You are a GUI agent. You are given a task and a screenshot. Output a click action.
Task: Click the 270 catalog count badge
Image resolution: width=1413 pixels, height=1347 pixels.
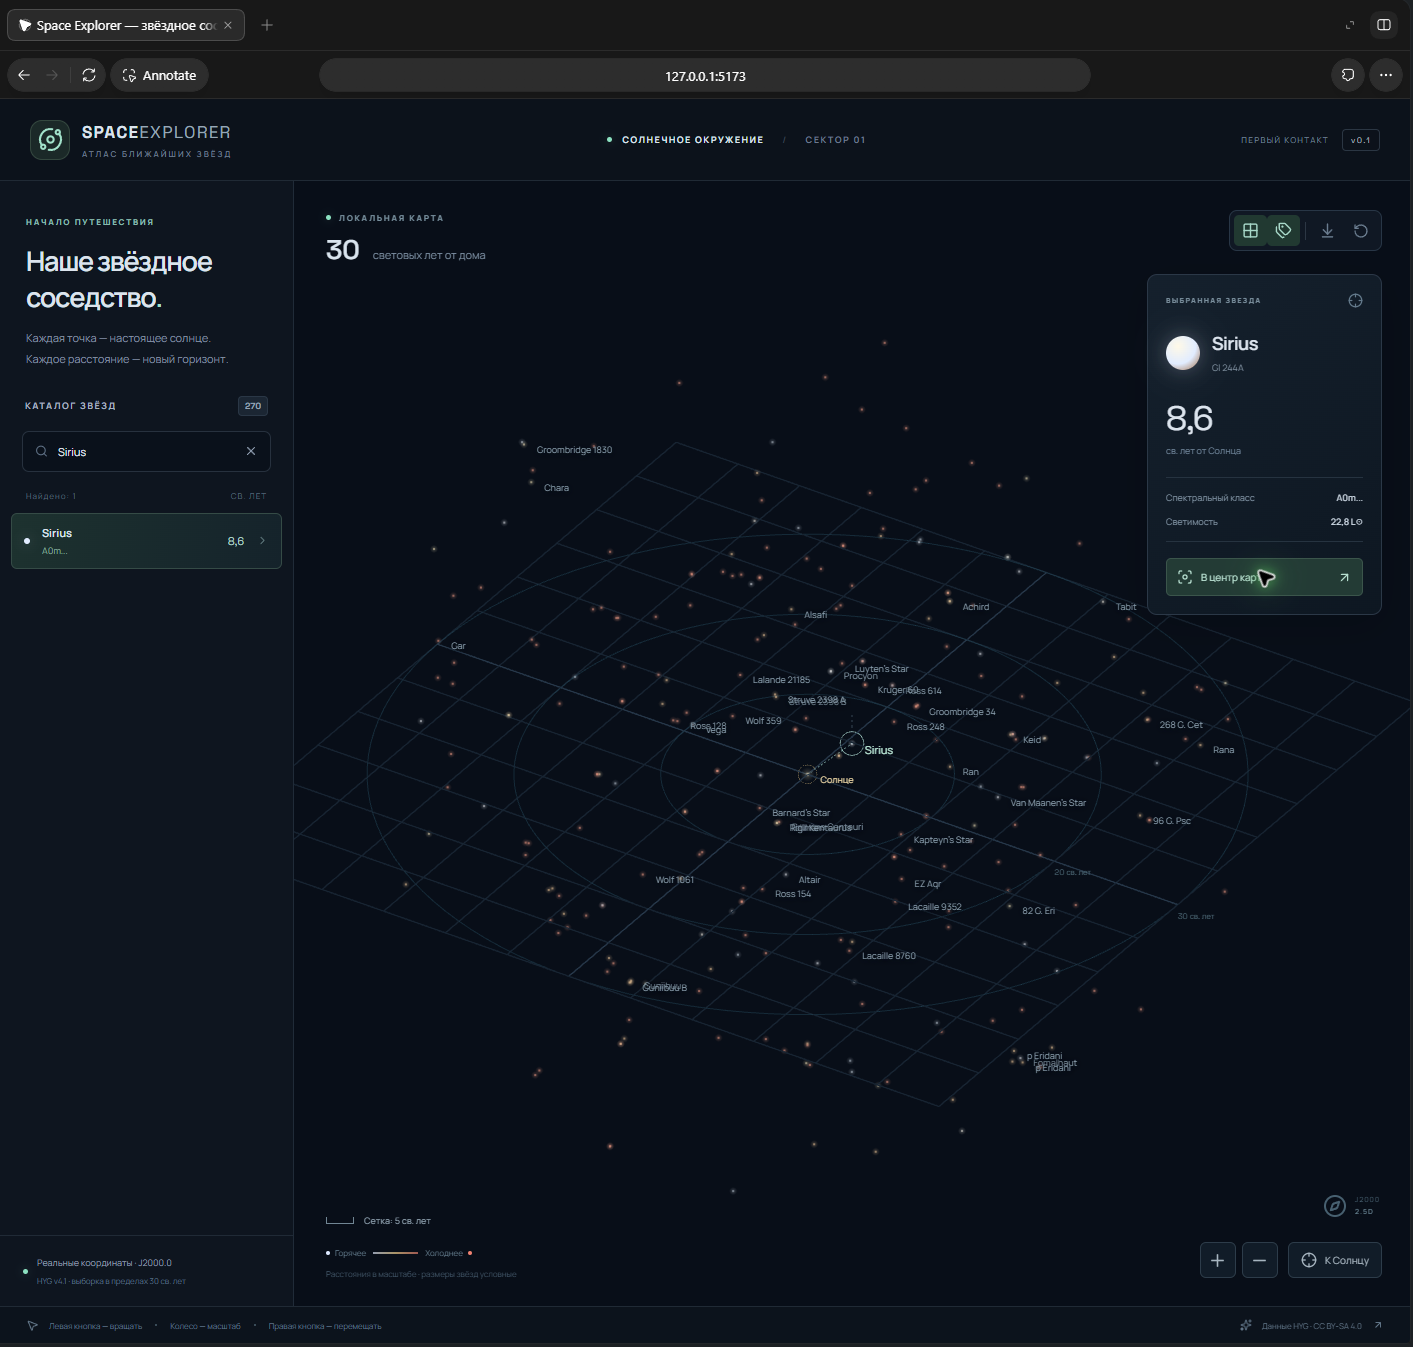[253, 406]
